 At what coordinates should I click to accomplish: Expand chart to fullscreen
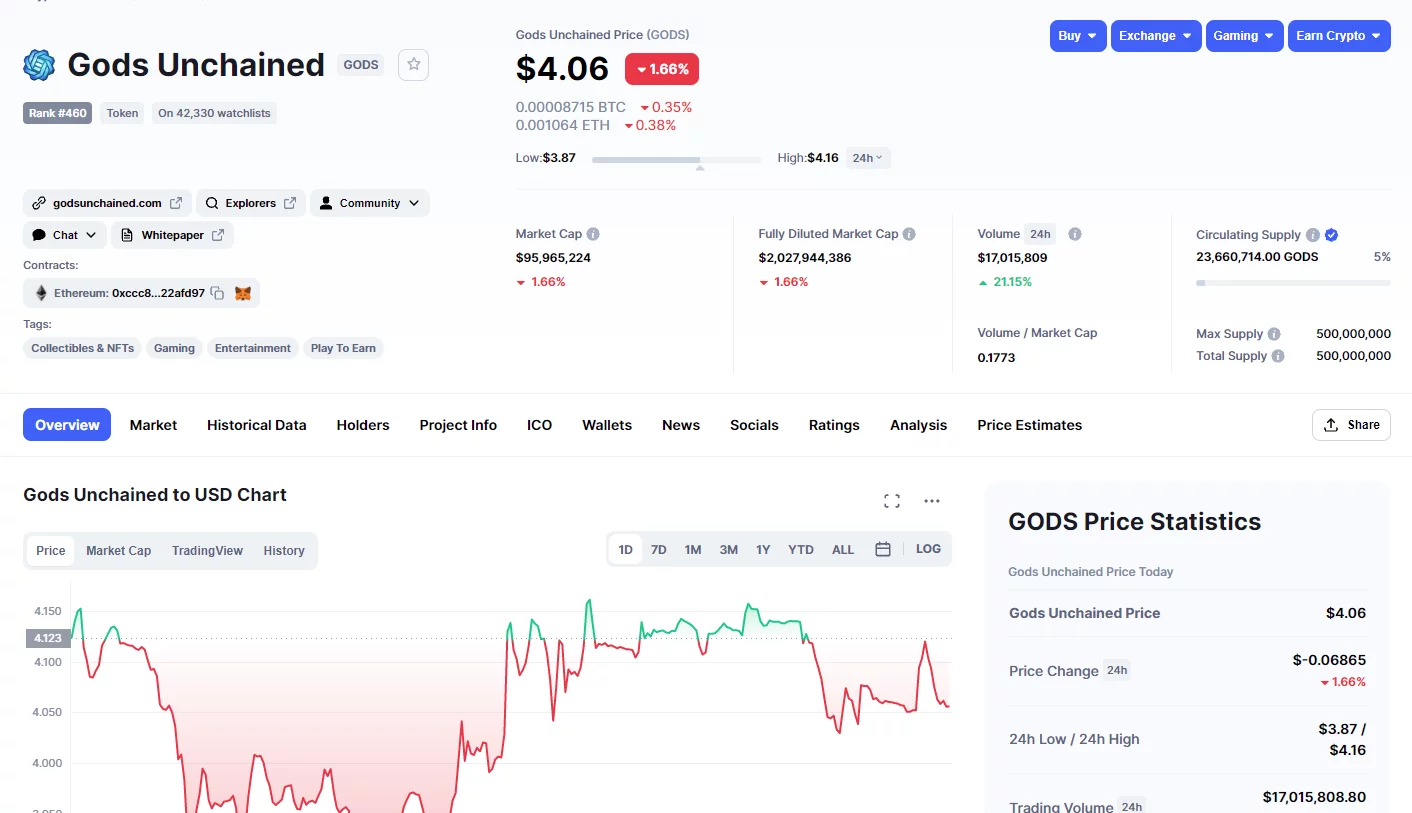[x=892, y=501]
